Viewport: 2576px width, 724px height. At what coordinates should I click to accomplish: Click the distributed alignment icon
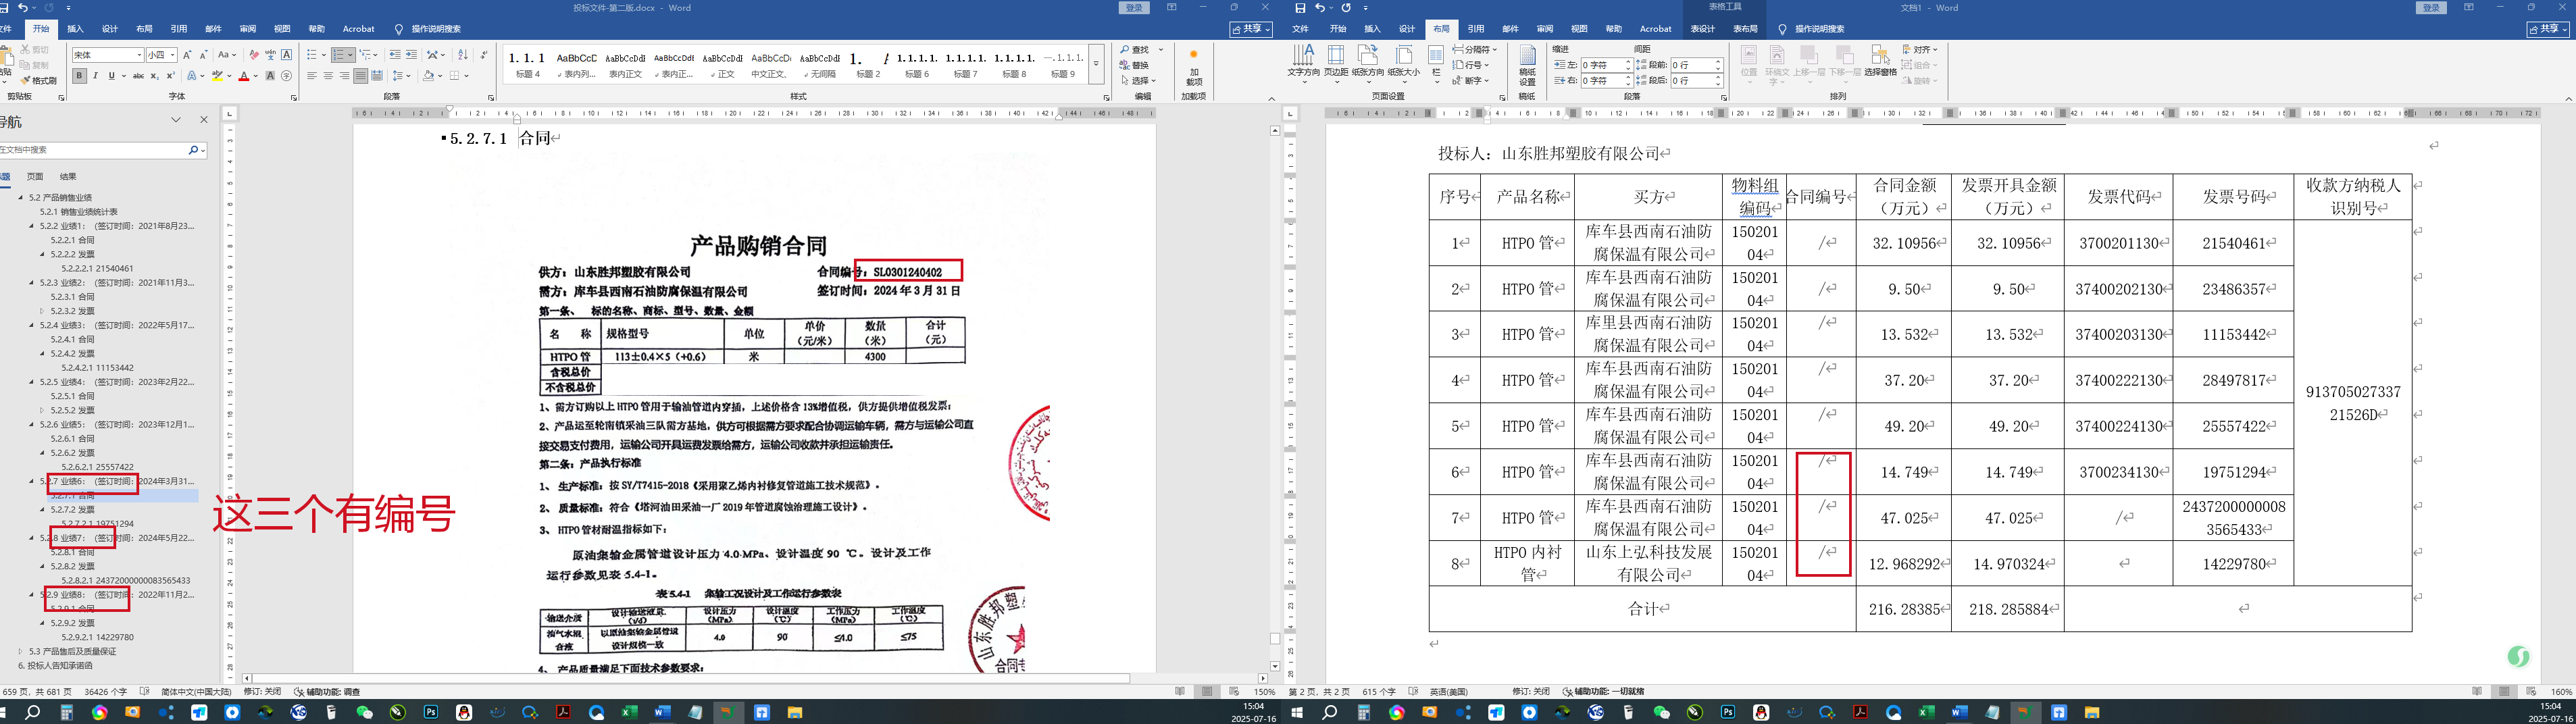(377, 76)
